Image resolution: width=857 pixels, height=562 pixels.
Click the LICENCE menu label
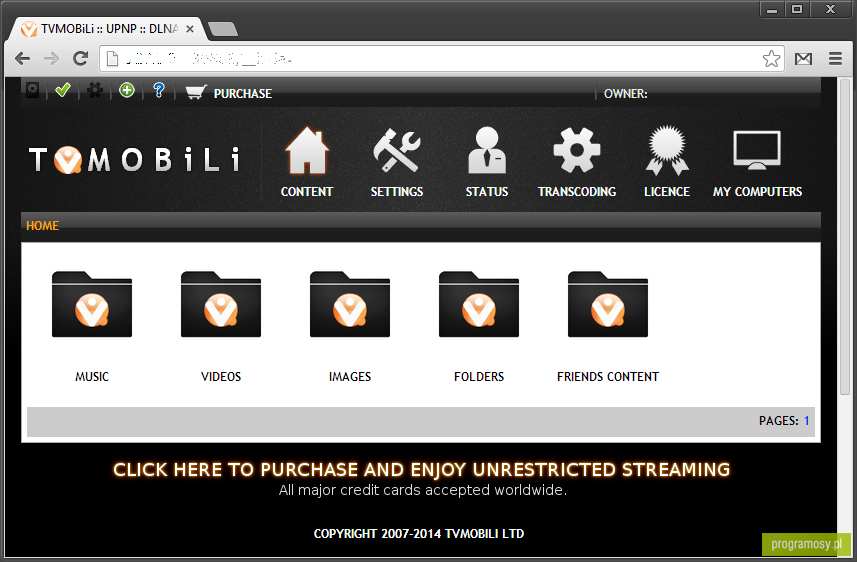point(667,192)
